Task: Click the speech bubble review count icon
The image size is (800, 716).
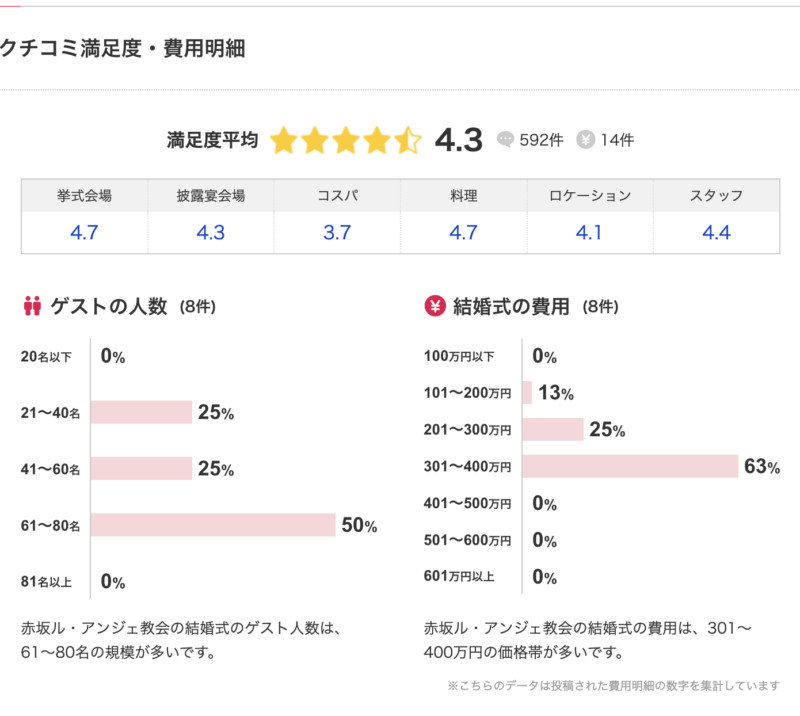Action: (x=505, y=140)
